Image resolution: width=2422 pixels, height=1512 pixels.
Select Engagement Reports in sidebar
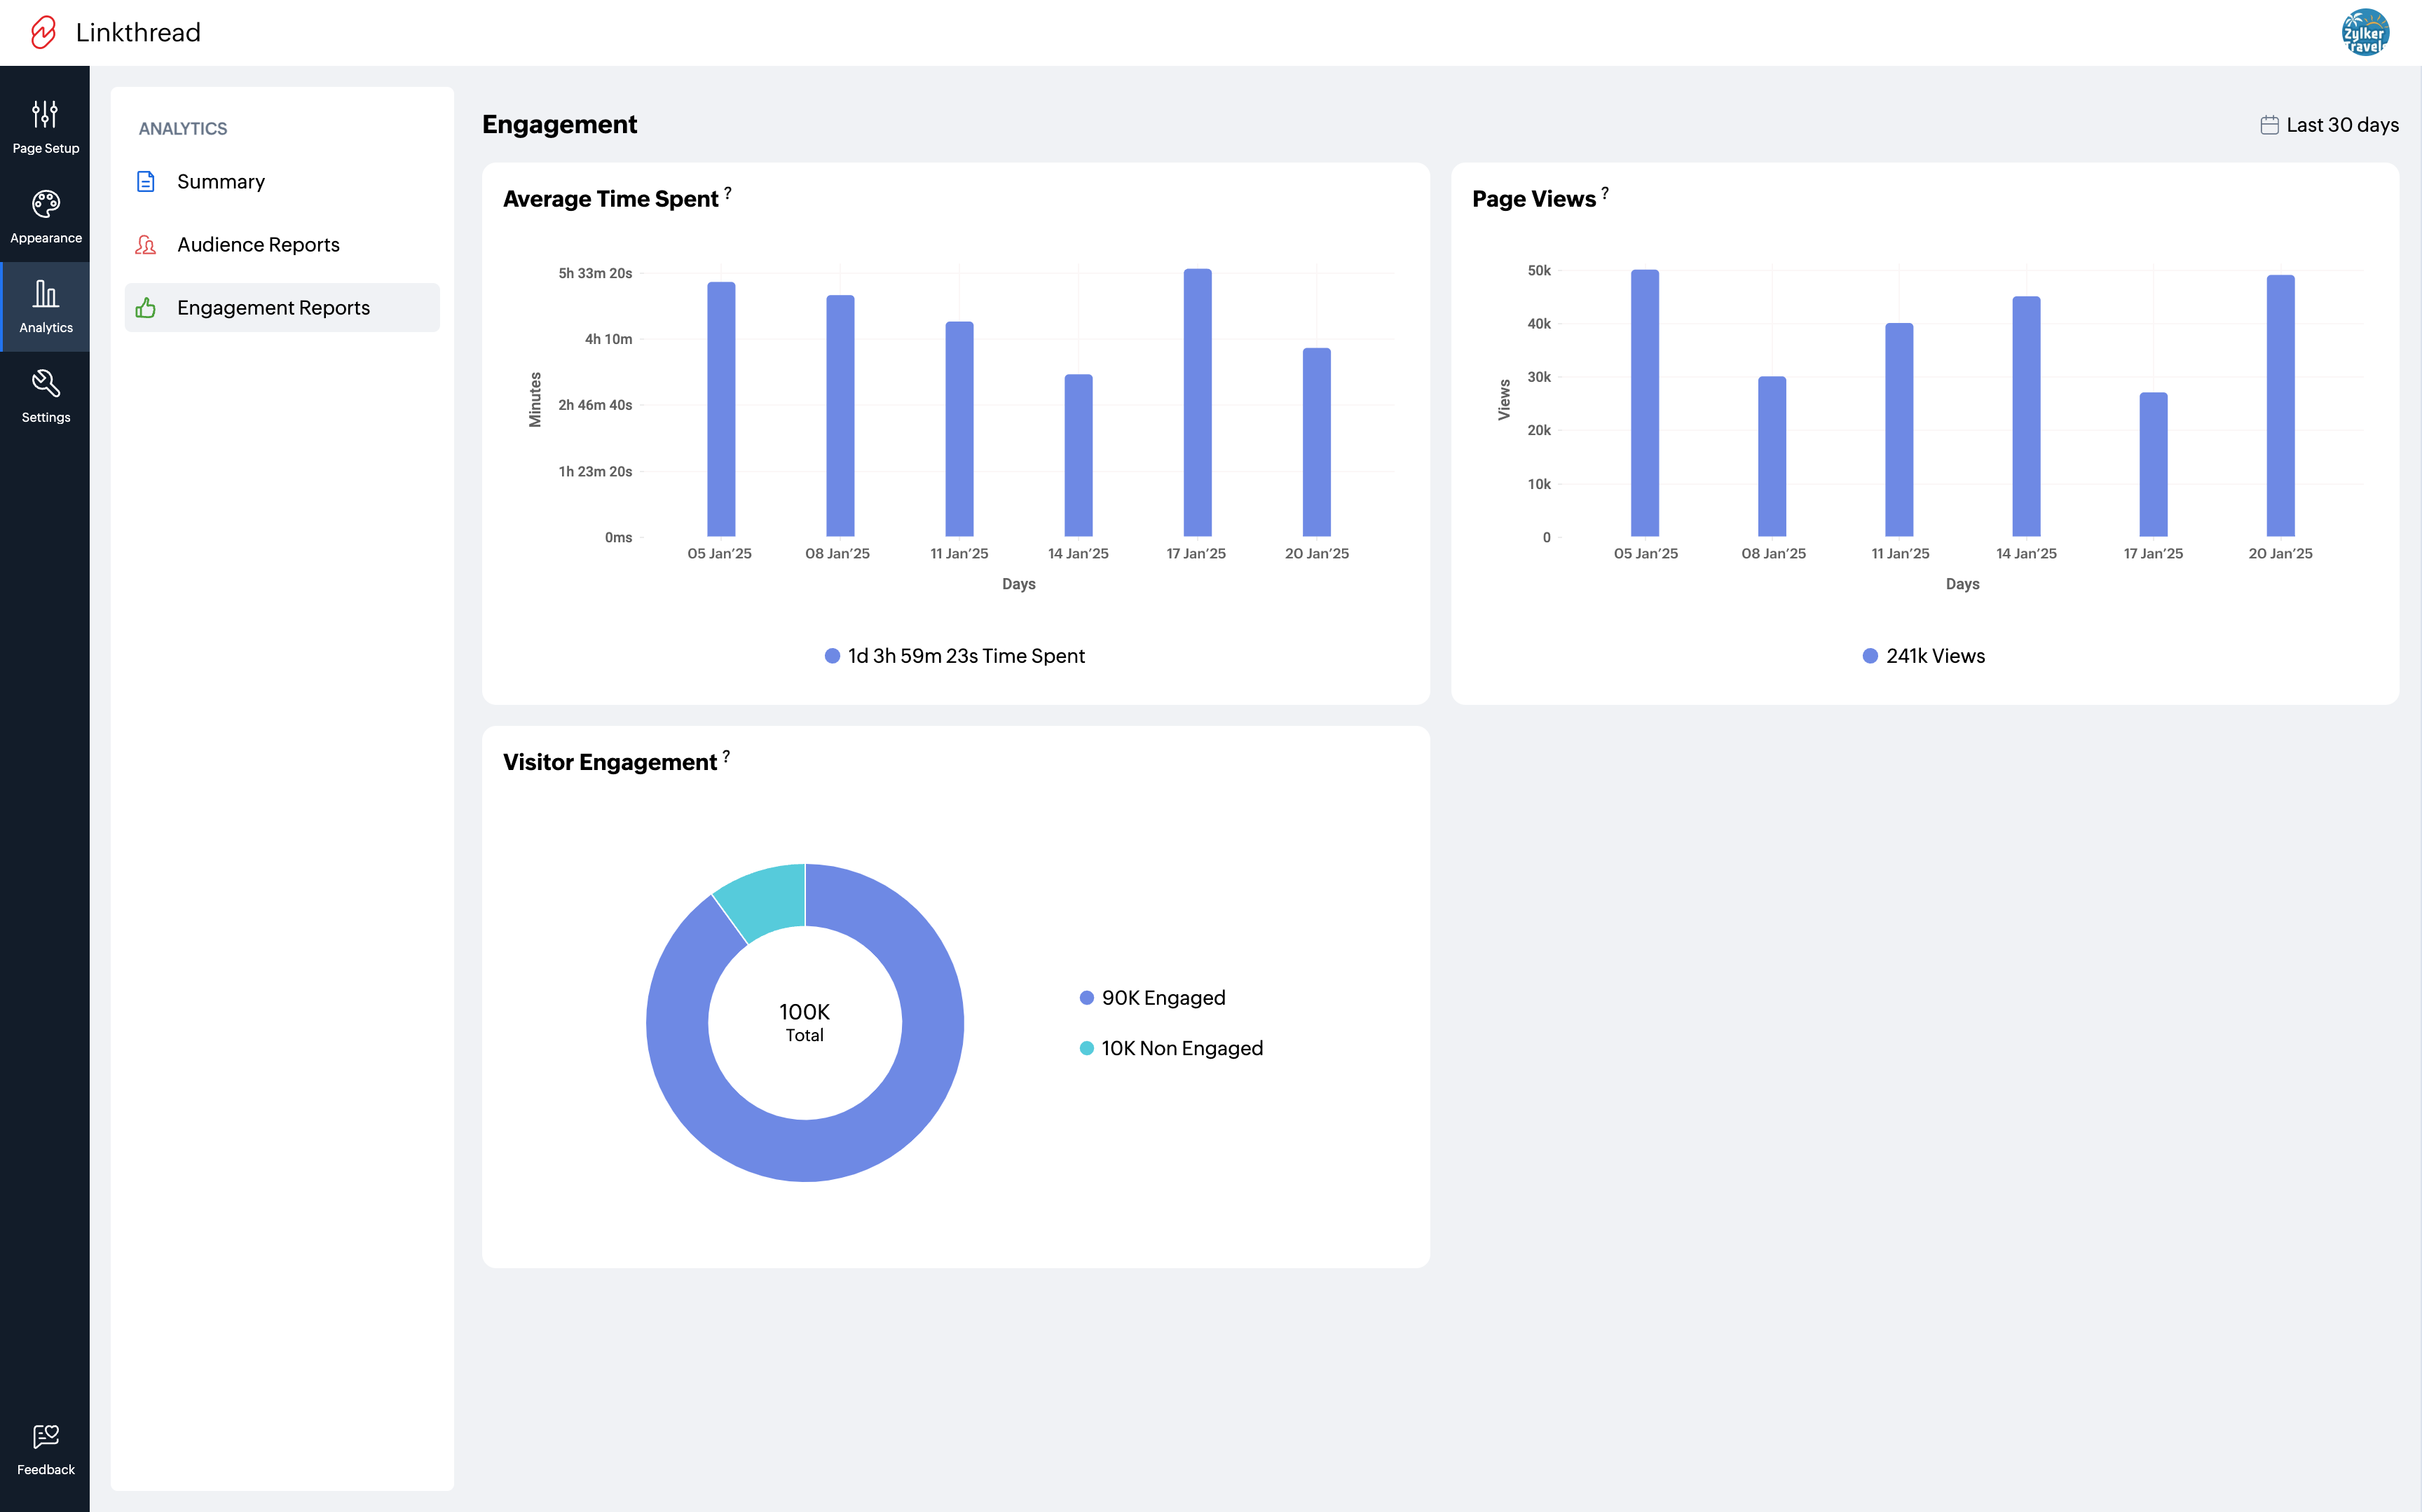coord(273,308)
